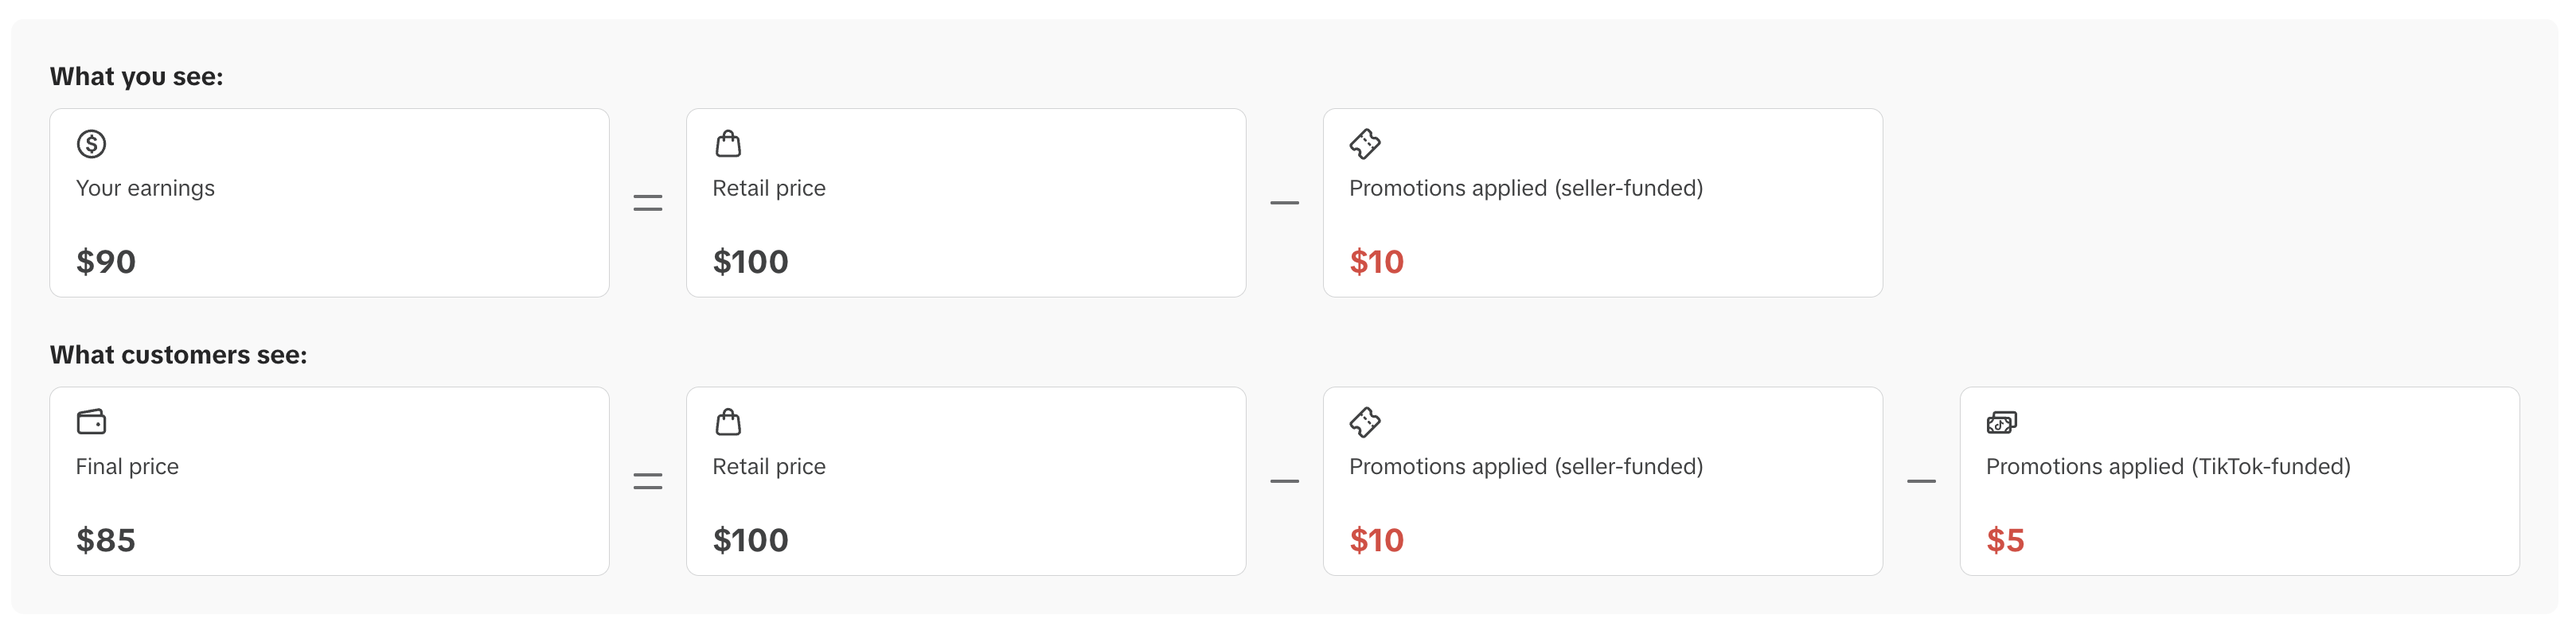Click the ticket icon beside the $90 earnings equation
Viewport: 2576px width, 630px height.
(1364, 144)
